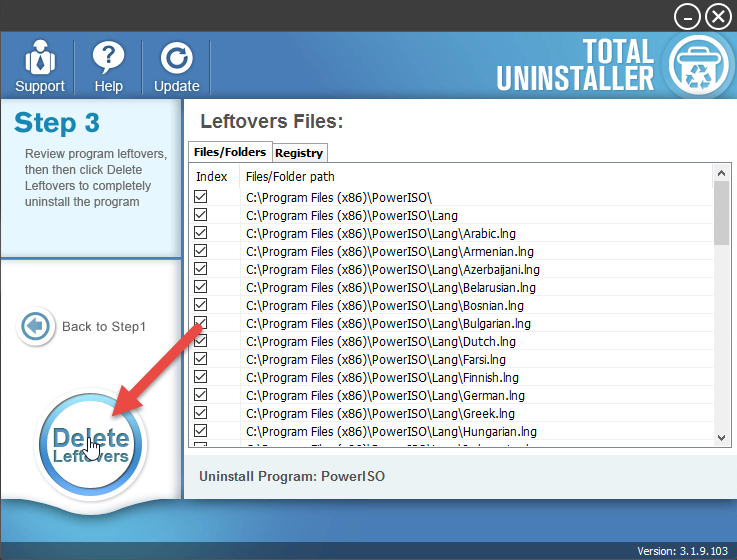Select the C:\Program Files (x86)\PowerISO\ path text

(339, 197)
